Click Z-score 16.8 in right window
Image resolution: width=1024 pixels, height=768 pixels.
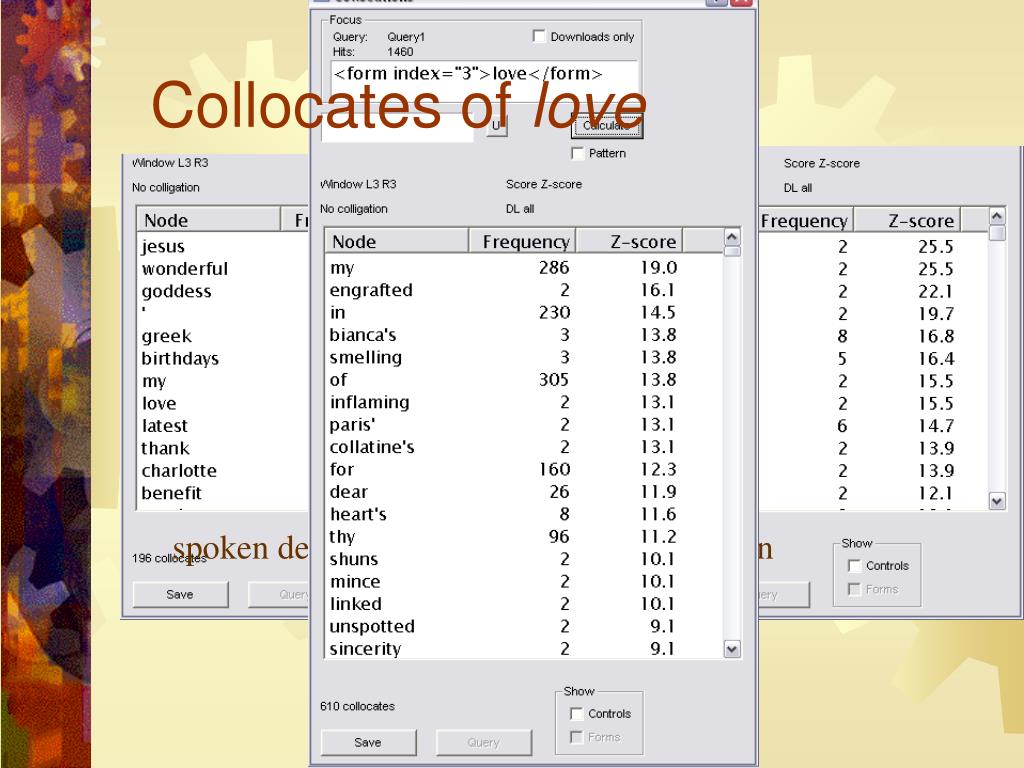(936, 336)
